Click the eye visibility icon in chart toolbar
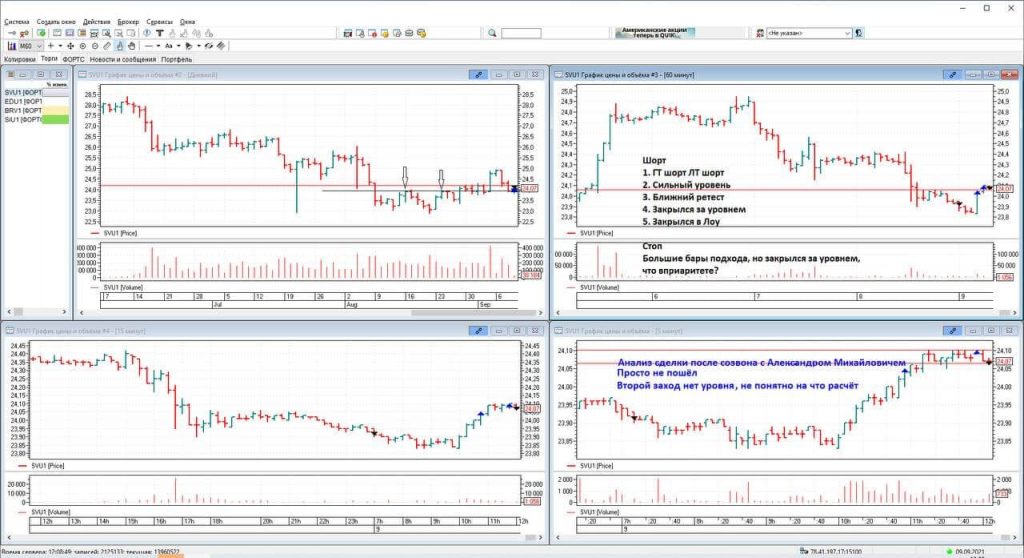1024x558 pixels. [x=208, y=46]
